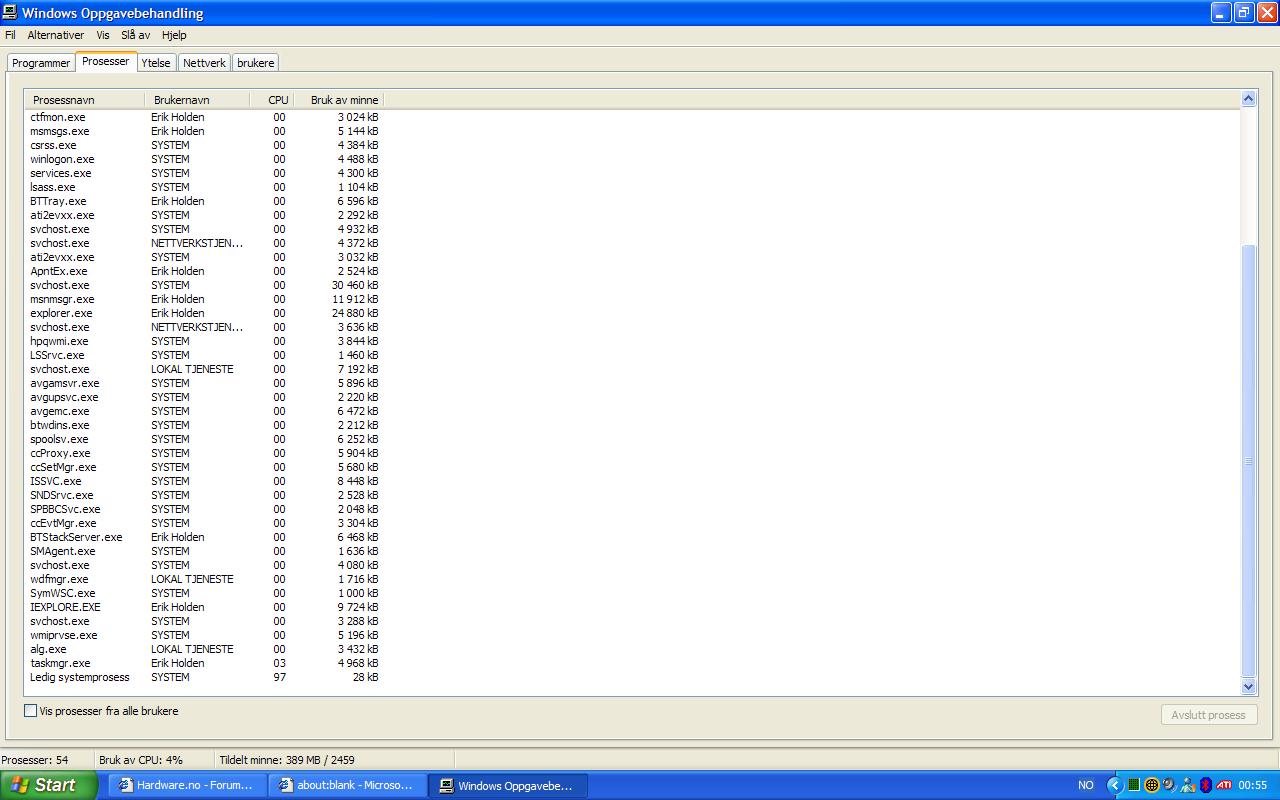Screen dimensions: 1280x800
Task: Select the msnmsgr.exe process
Action: tap(204, 299)
